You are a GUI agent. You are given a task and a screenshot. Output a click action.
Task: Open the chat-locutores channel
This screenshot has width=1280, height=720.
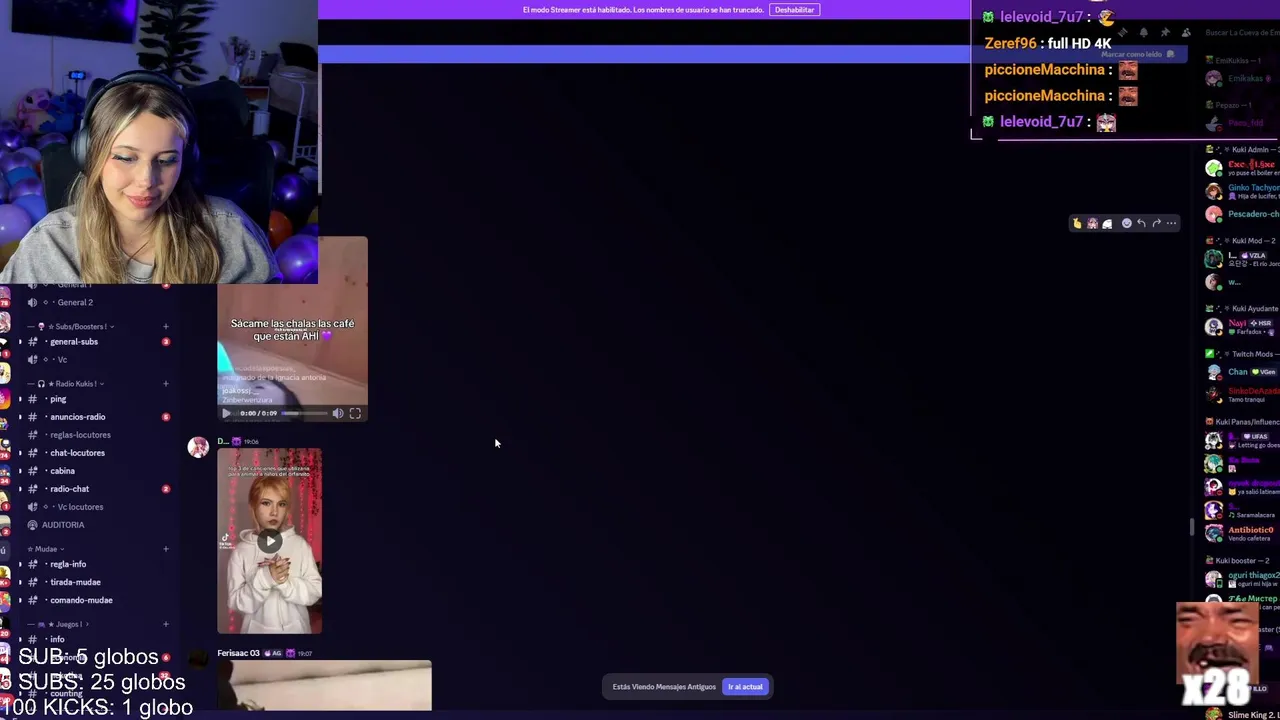pos(77,453)
